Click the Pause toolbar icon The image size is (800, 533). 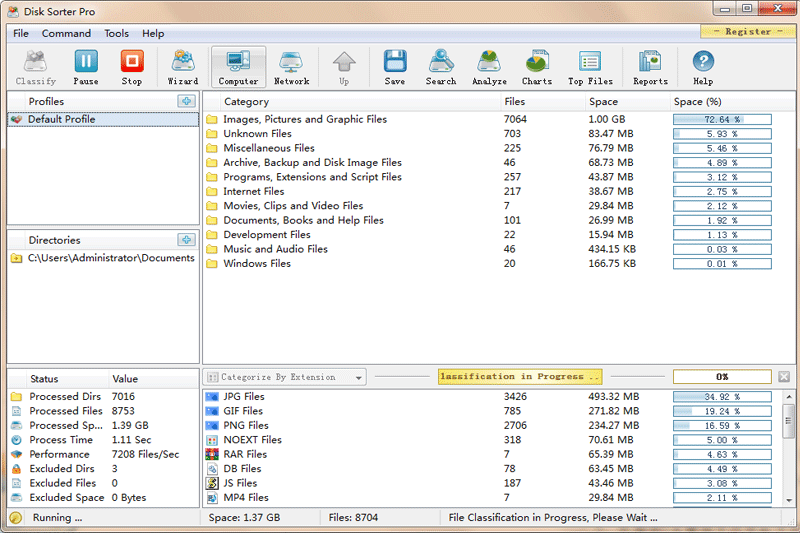(x=86, y=67)
